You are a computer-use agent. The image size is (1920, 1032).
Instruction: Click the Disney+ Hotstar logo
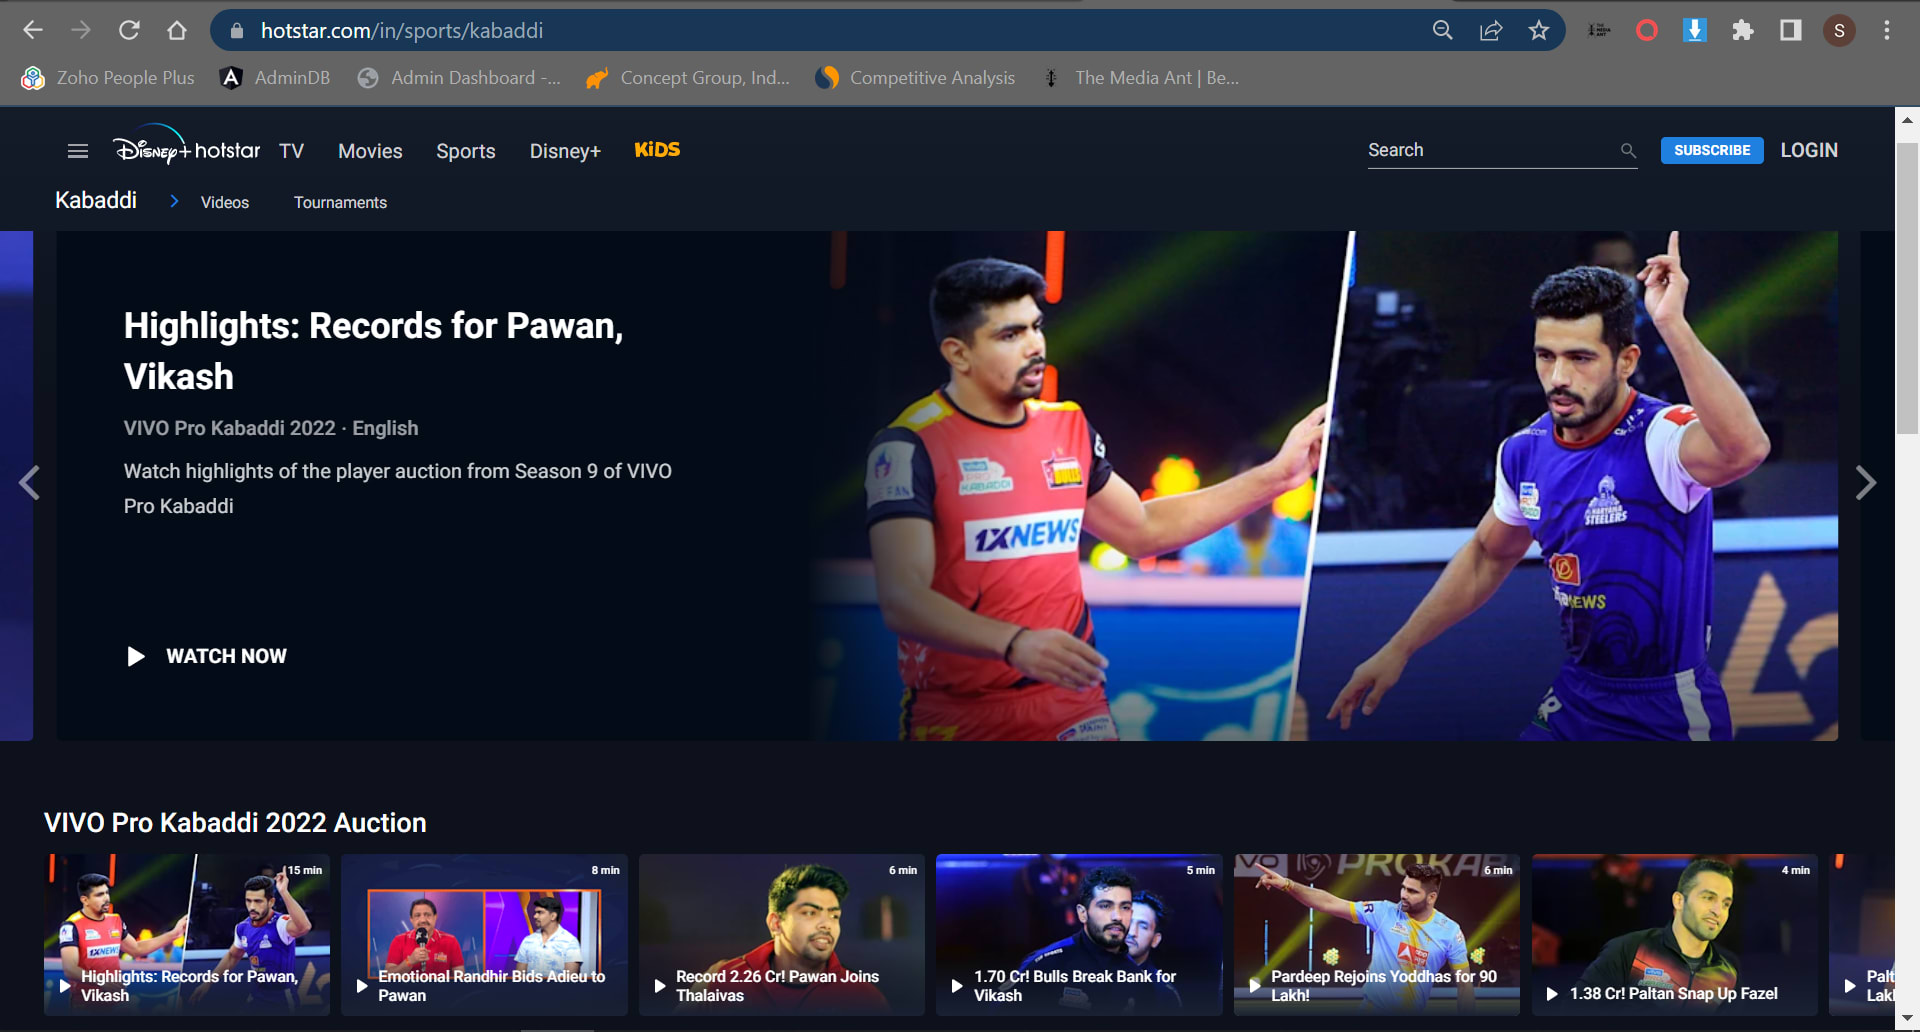[186, 148]
